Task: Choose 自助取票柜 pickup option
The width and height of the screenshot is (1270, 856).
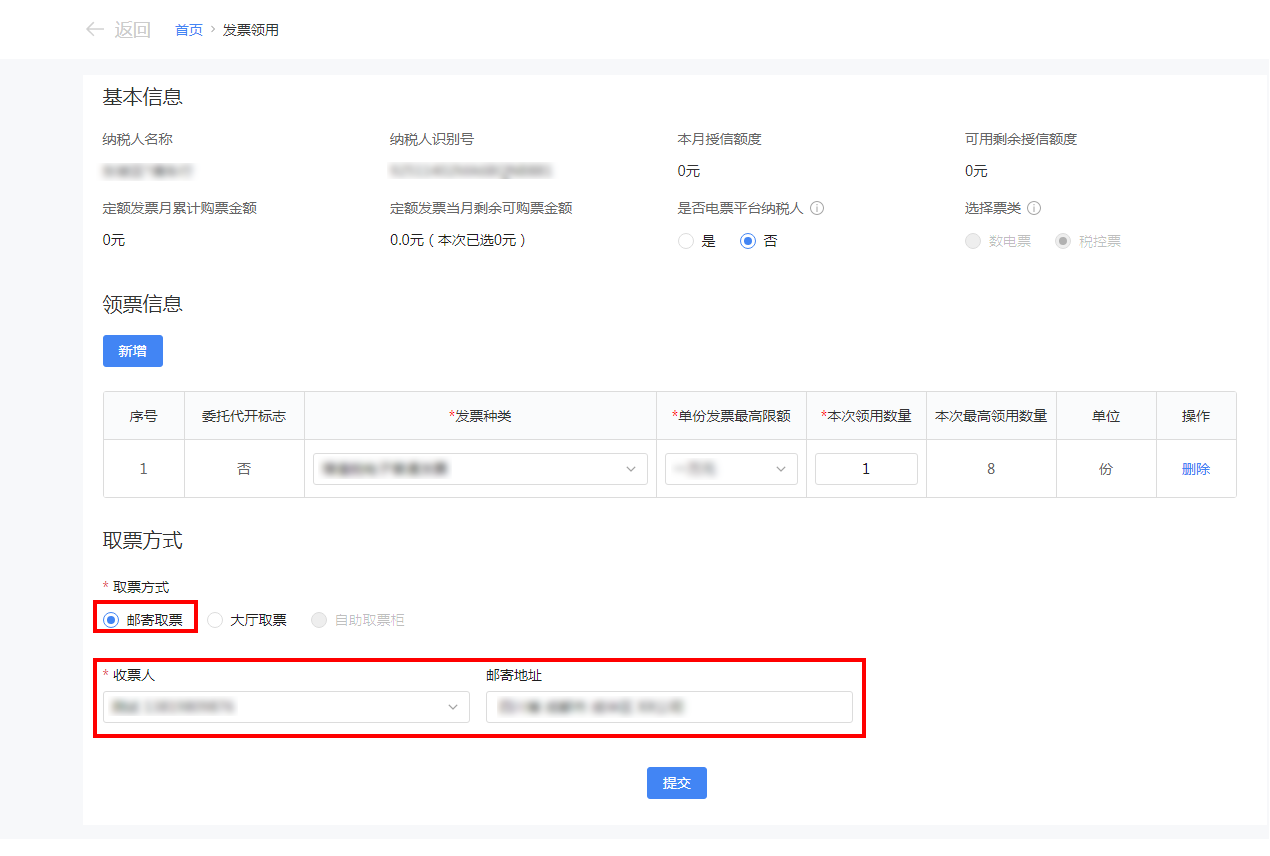Action: (319, 620)
